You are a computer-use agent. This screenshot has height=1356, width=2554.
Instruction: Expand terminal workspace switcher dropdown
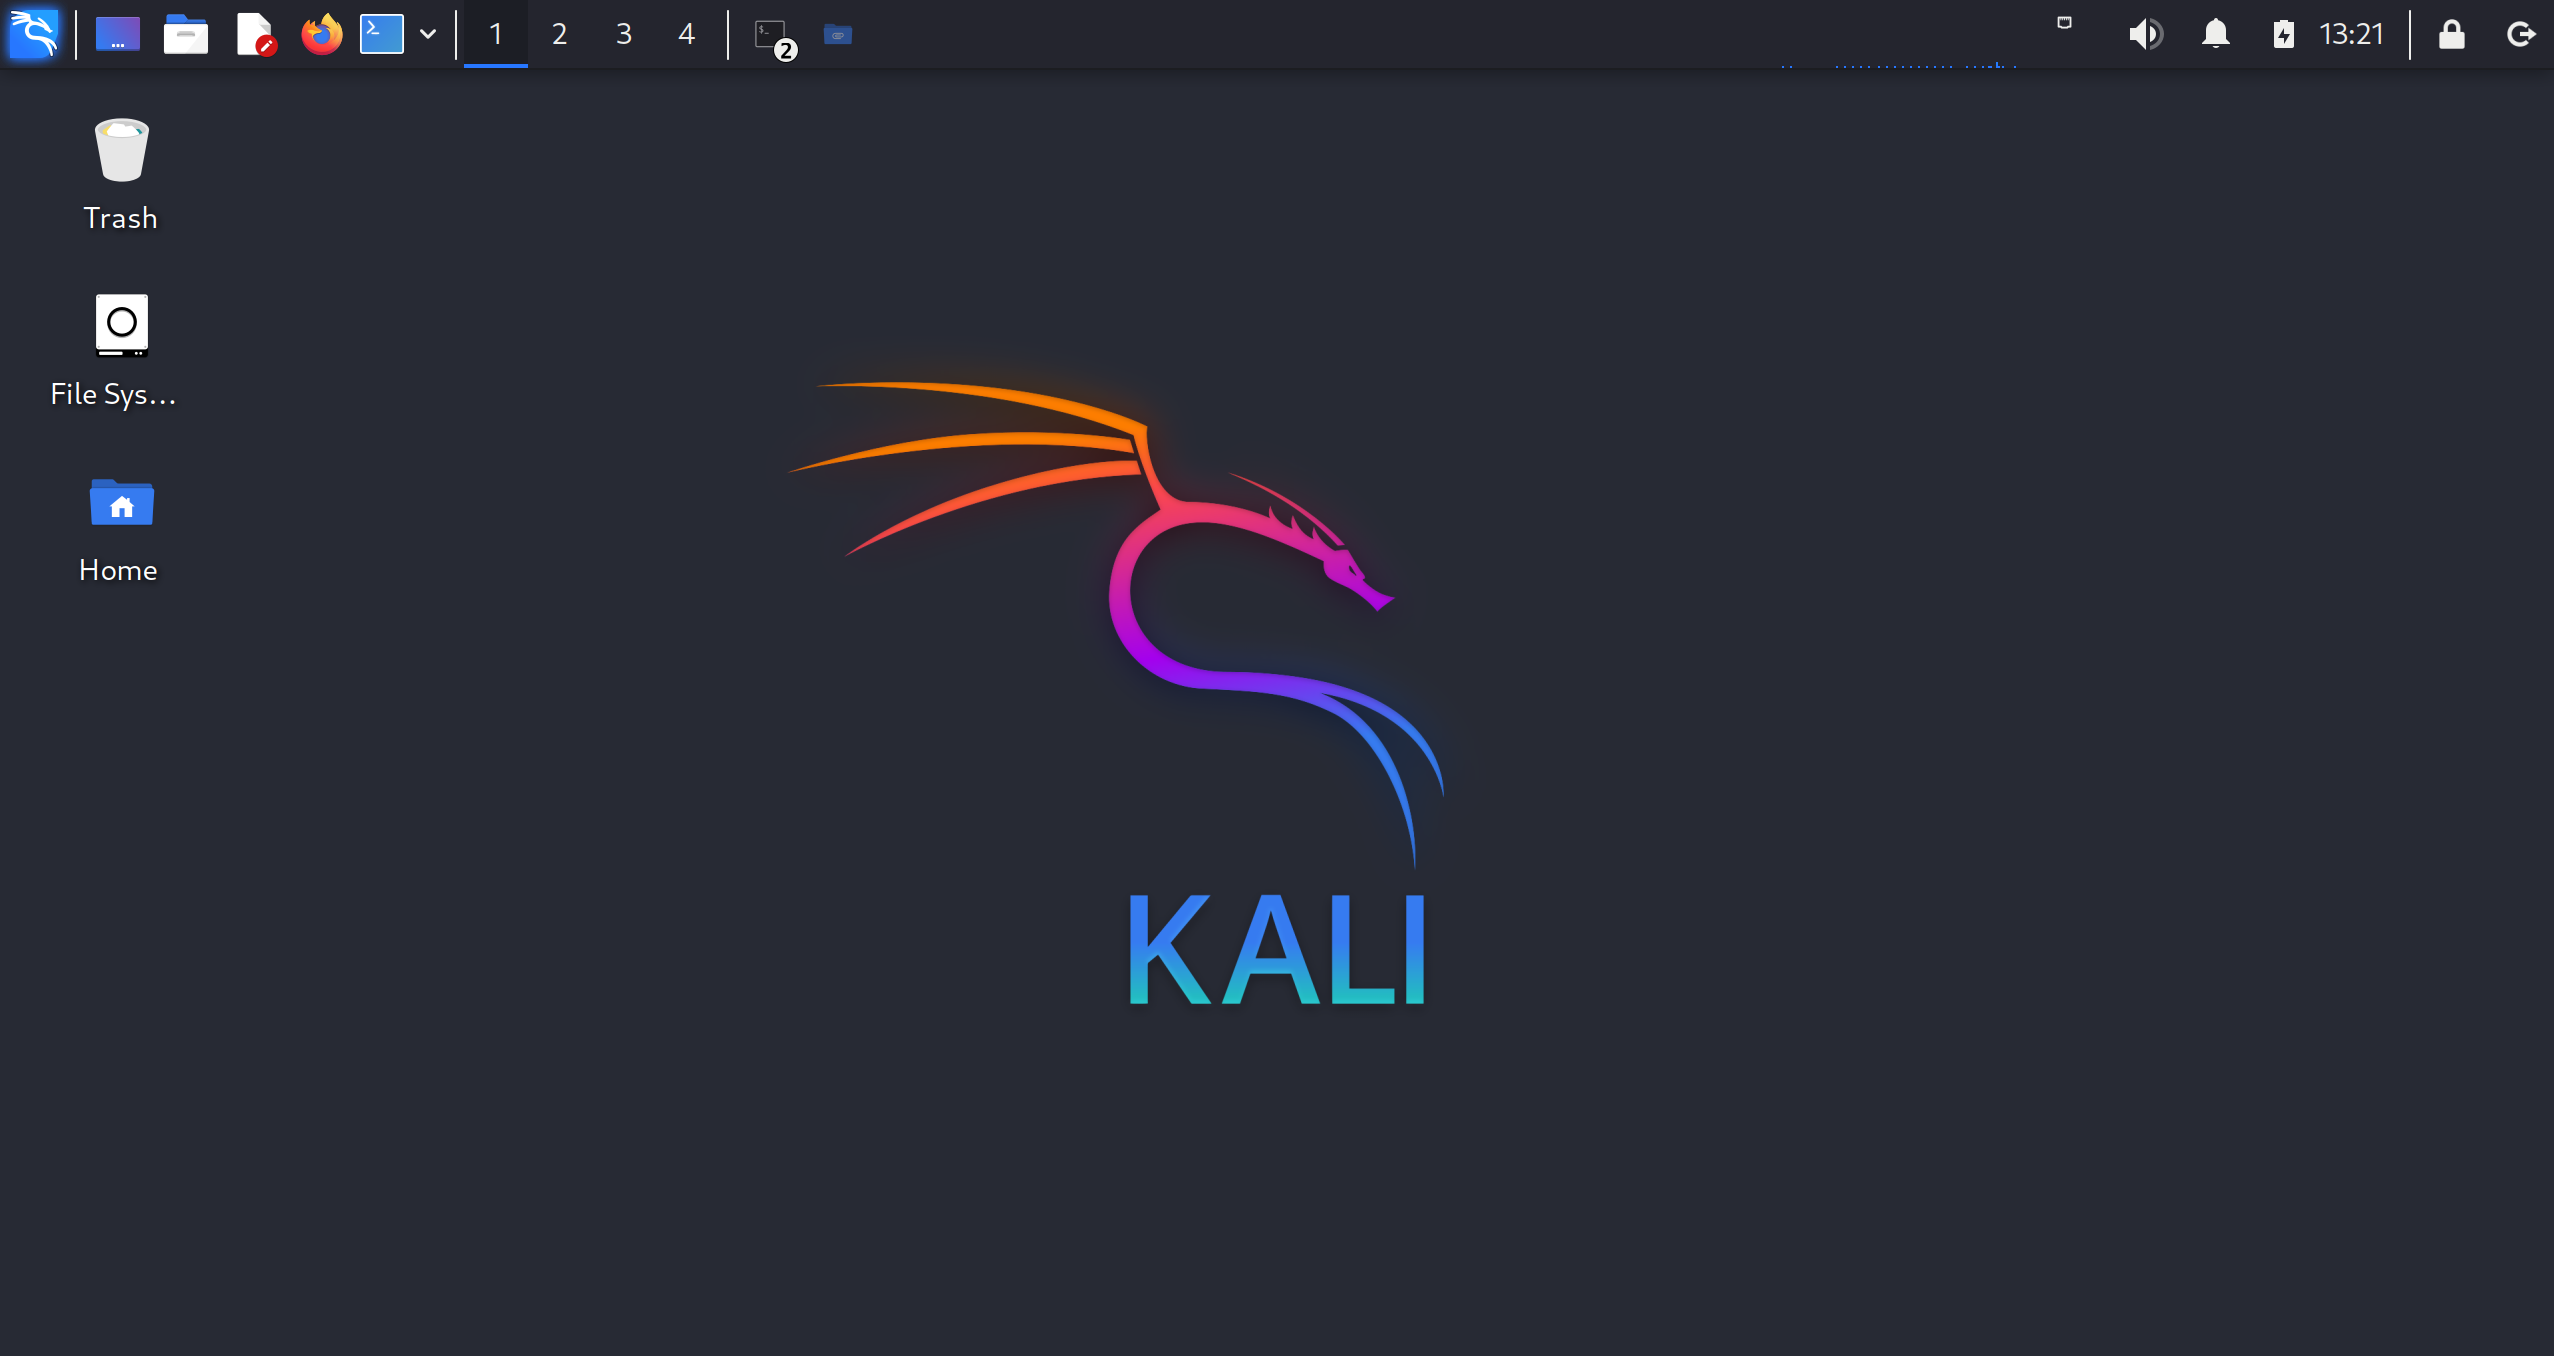427,34
